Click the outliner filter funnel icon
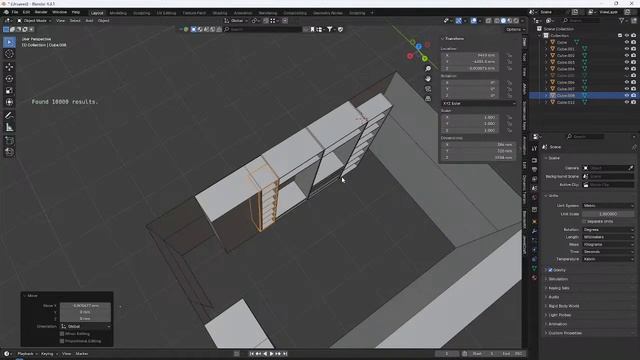This screenshot has width=640, height=360. point(622,20)
